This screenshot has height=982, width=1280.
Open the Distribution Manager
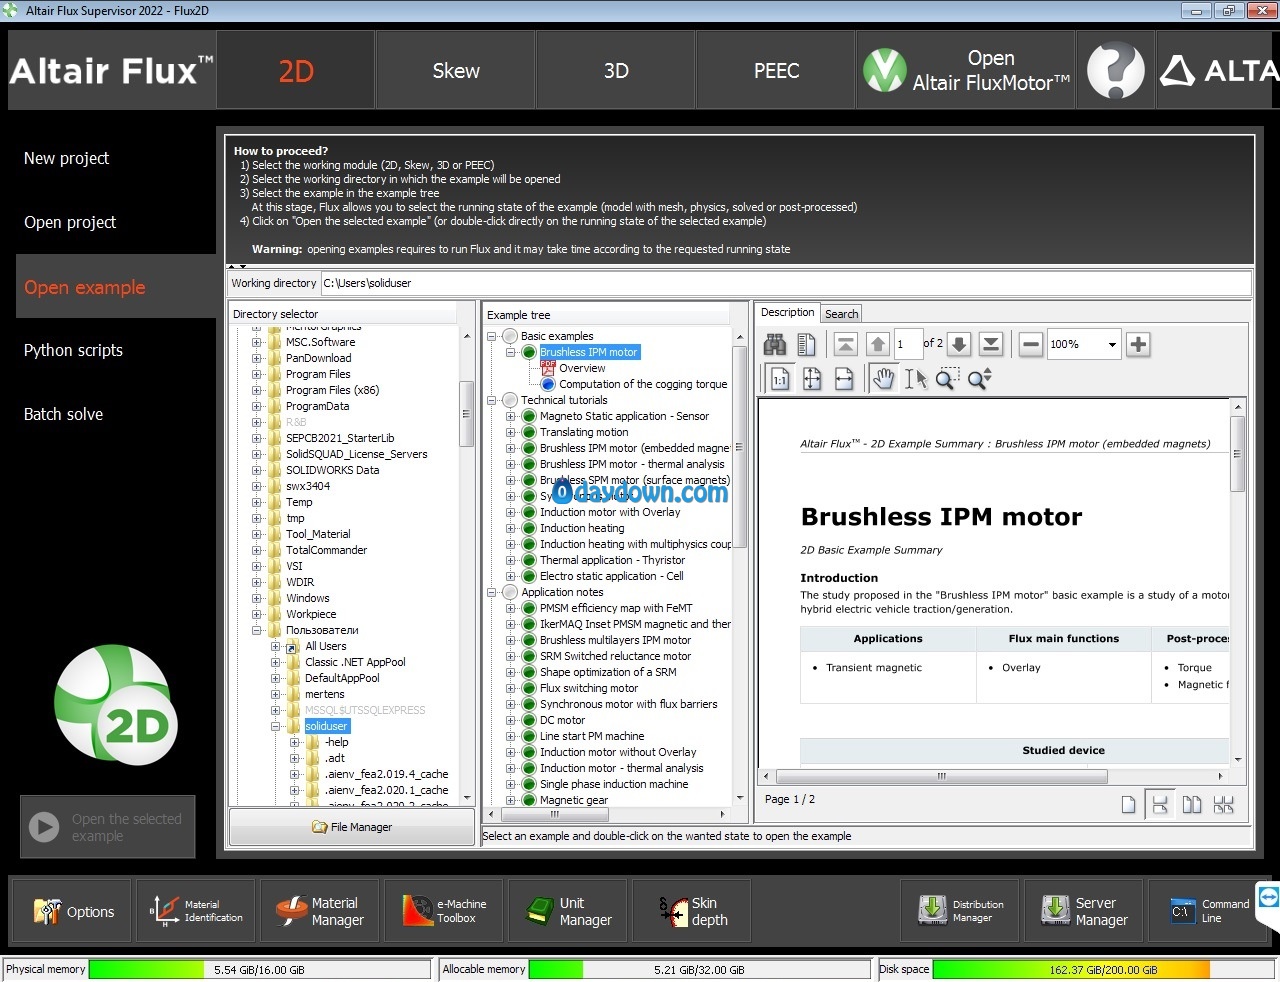pos(959,911)
